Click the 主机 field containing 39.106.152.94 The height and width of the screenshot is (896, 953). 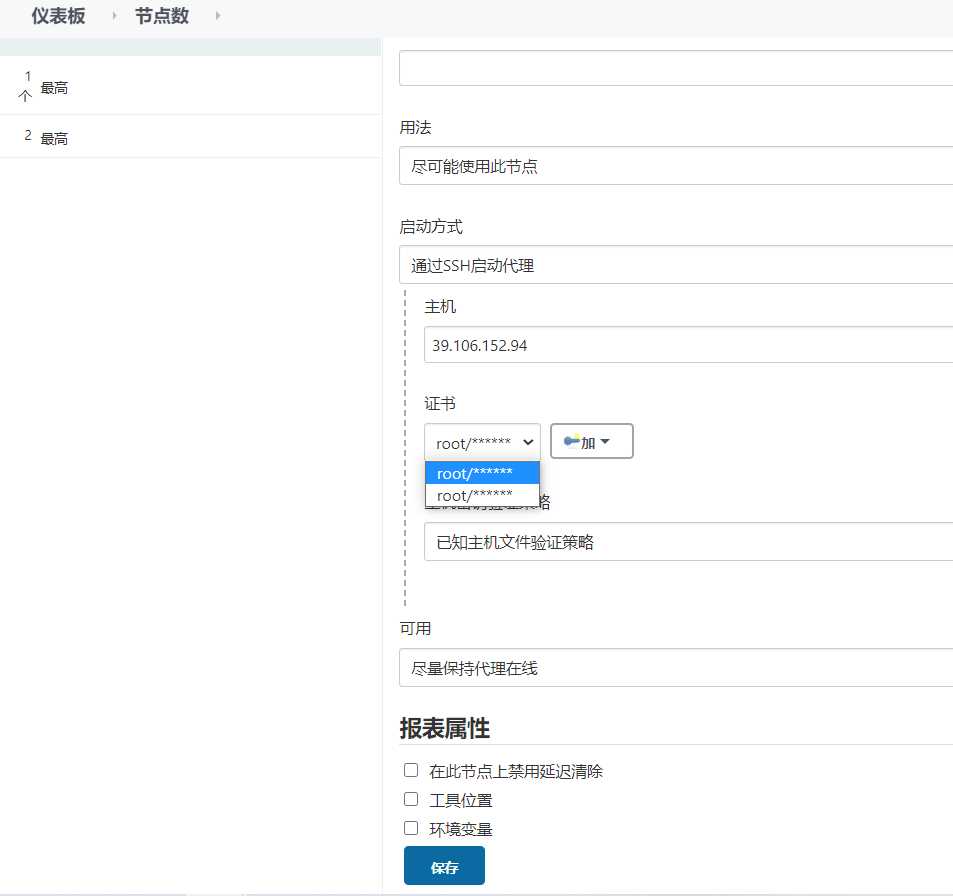click(688, 345)
